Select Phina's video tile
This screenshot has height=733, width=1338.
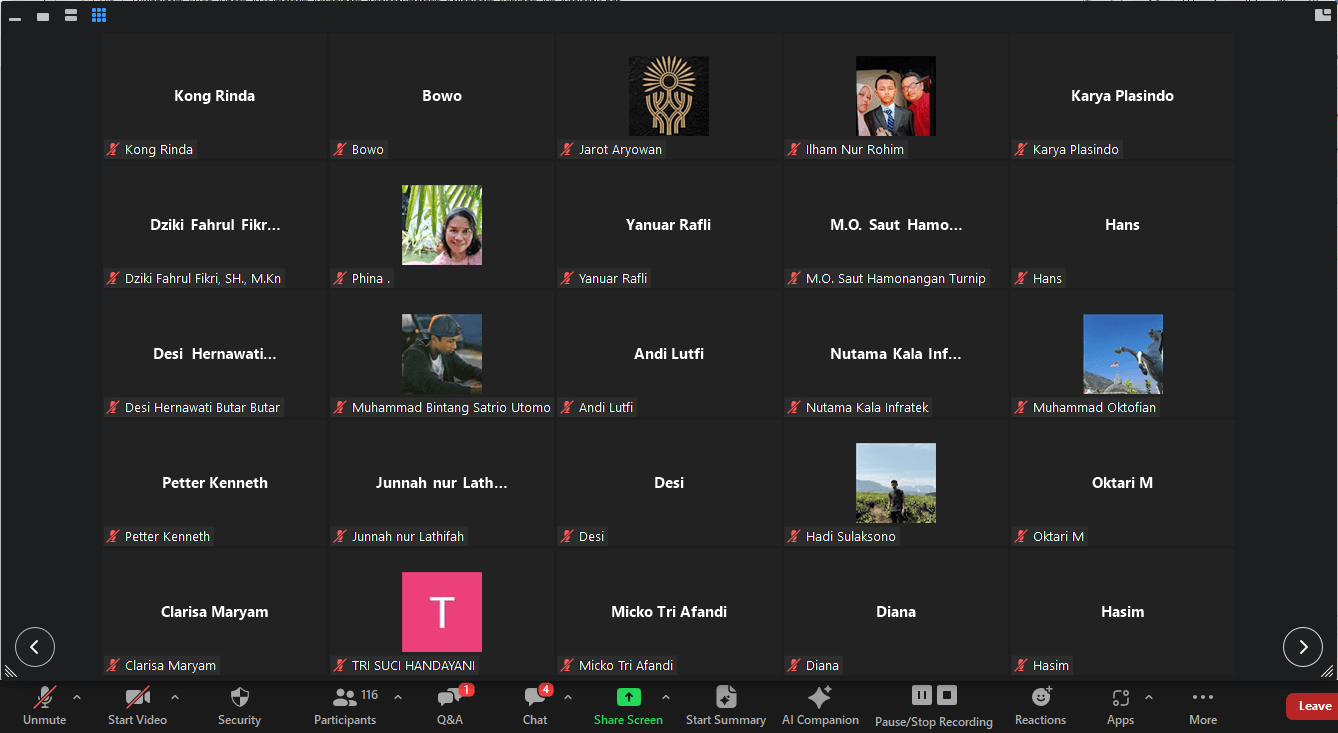click(x=442, y=225)
